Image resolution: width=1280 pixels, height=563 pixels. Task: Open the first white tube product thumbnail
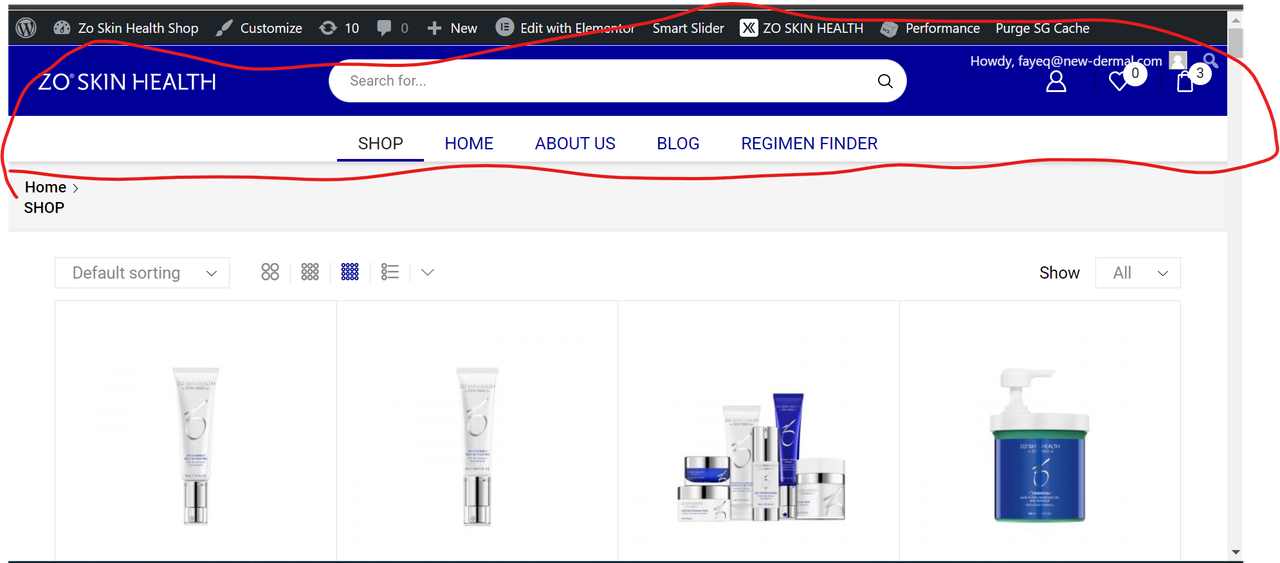195,445
